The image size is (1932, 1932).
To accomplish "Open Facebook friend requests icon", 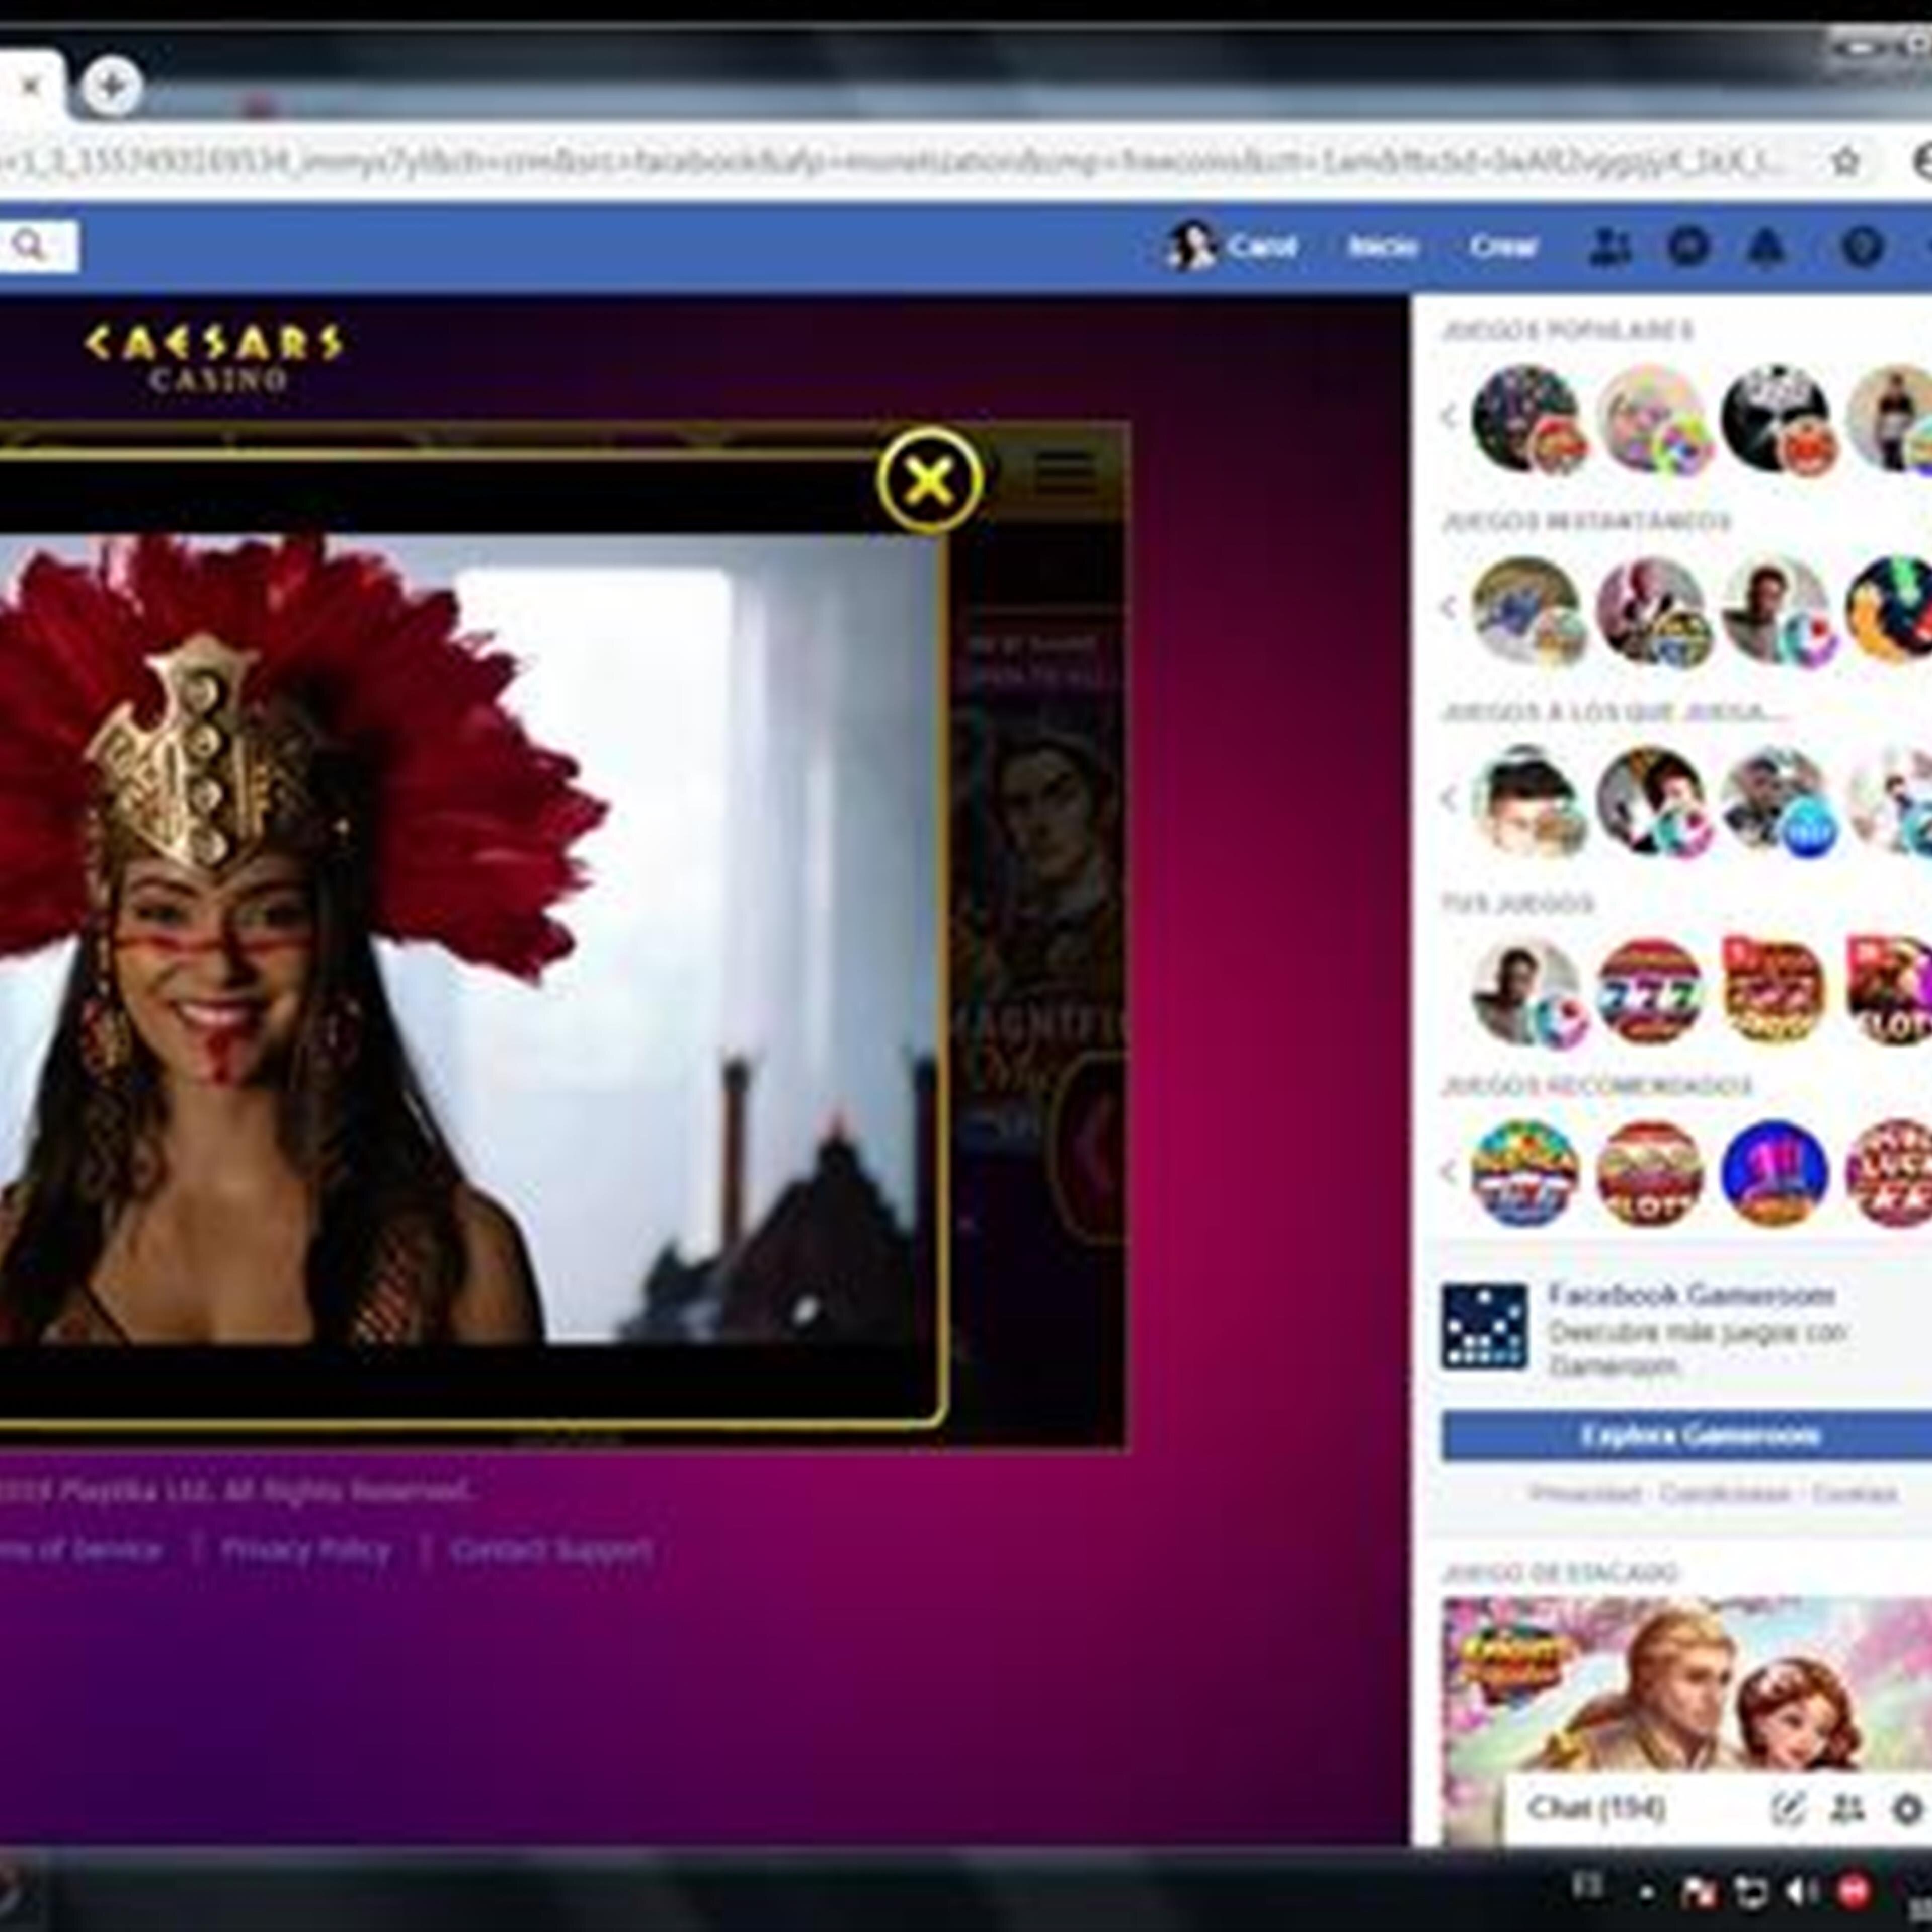I will tap(1610, 246).
